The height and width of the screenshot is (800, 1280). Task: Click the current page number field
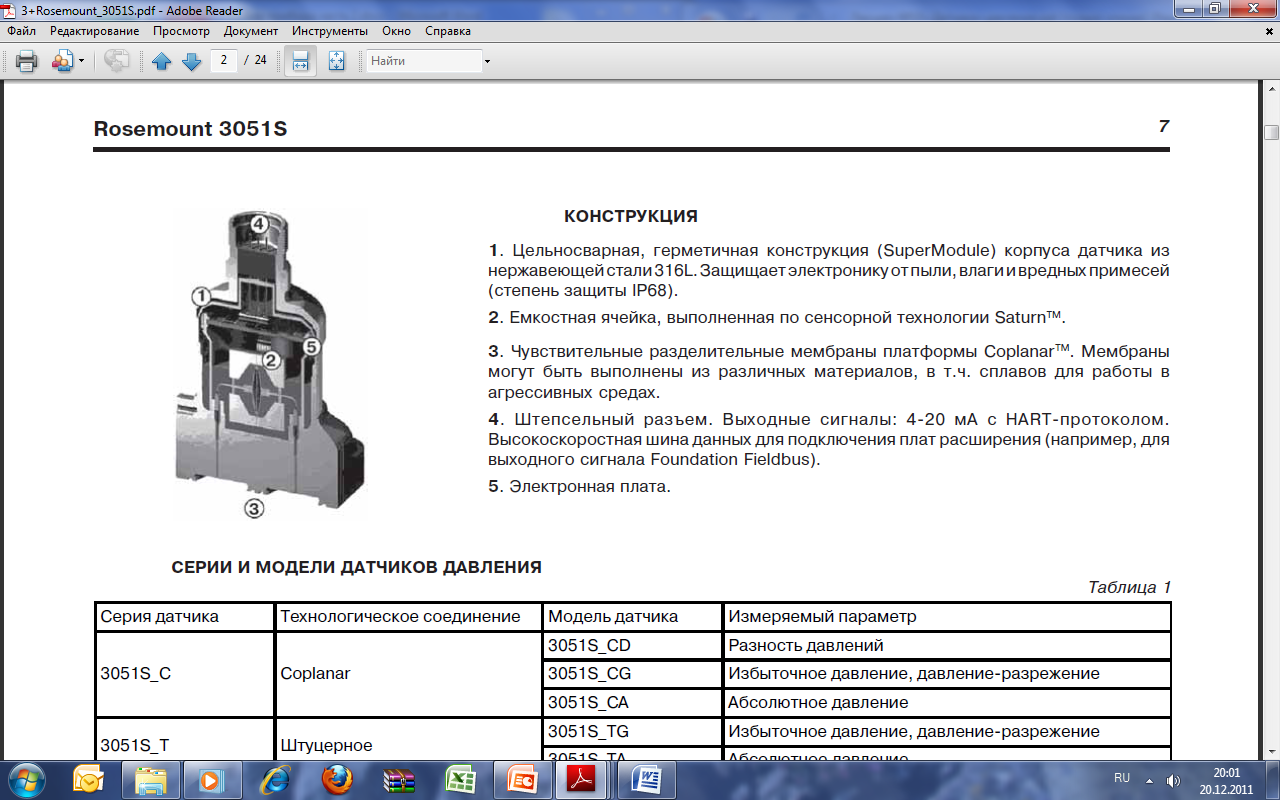point(223,60)
